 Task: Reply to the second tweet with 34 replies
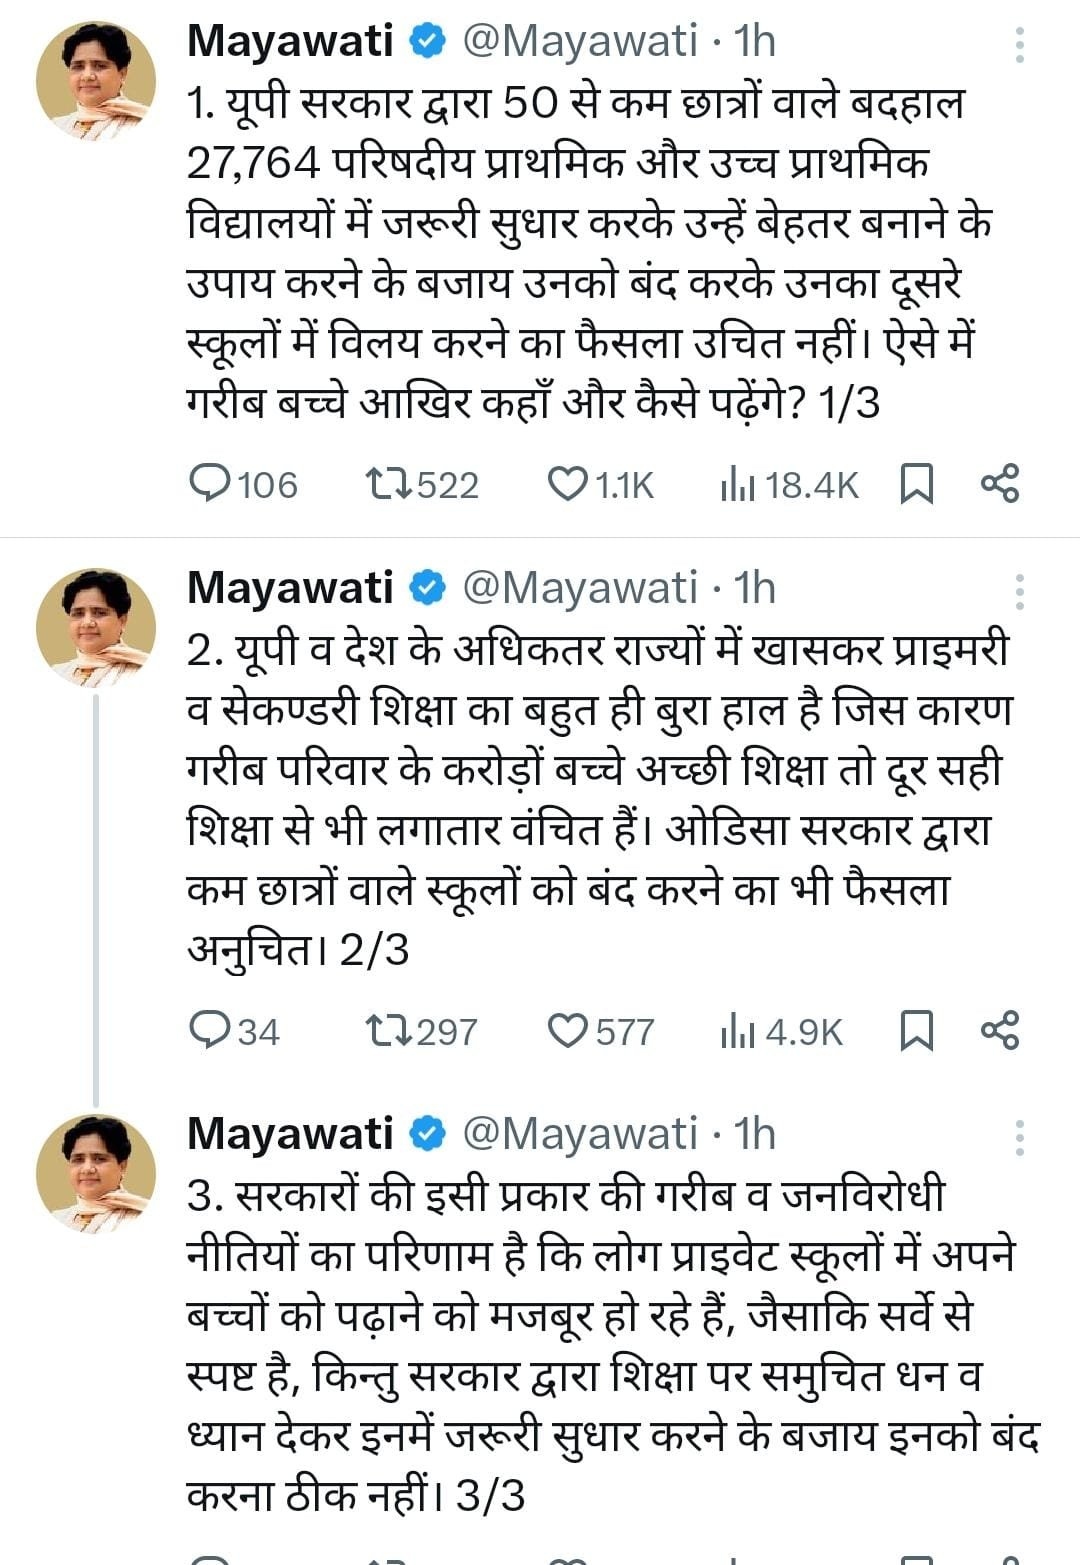[x=210, y=1031]
